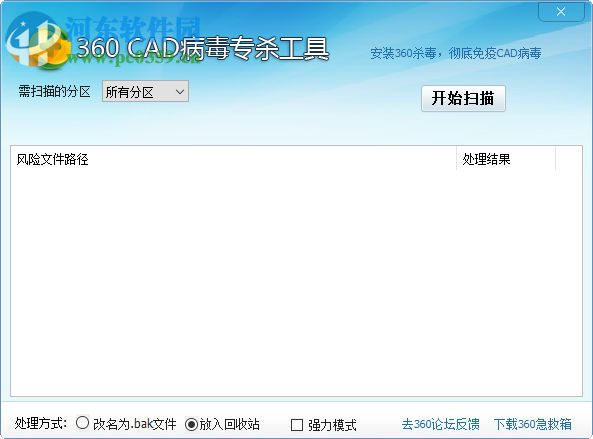The image size is (593, 439).
Task: Open the 所有分区 partition dropdown
Action: click(x=145, y=91)
